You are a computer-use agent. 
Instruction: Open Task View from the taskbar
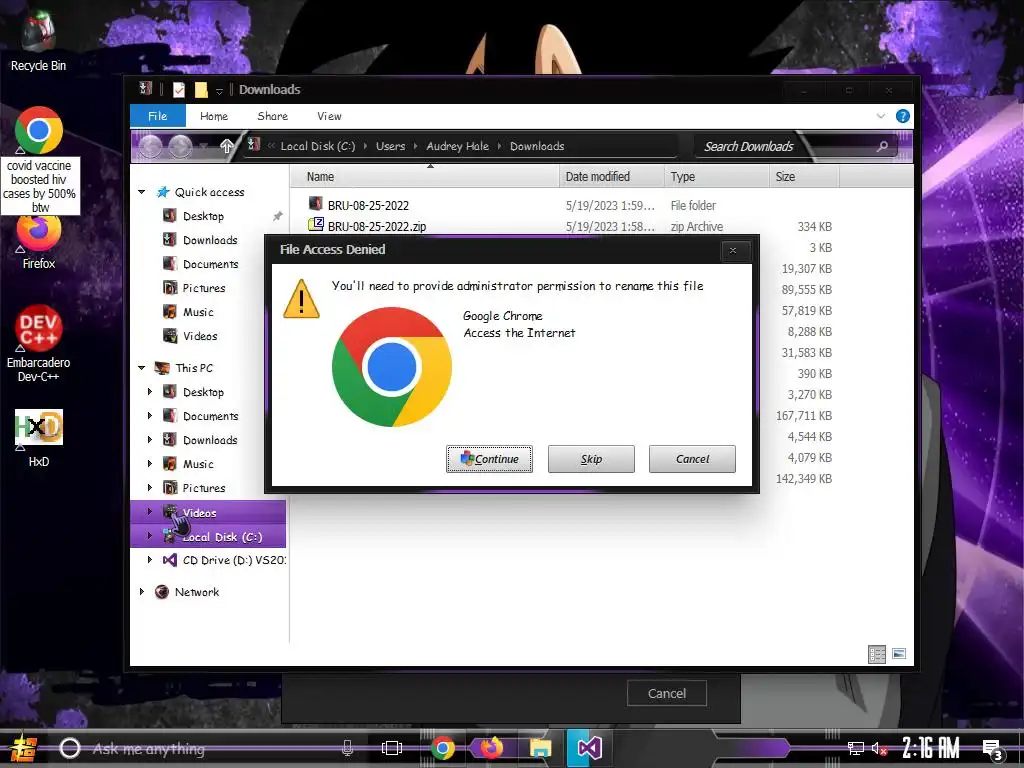pyautogui.click(x=392, y=748)
